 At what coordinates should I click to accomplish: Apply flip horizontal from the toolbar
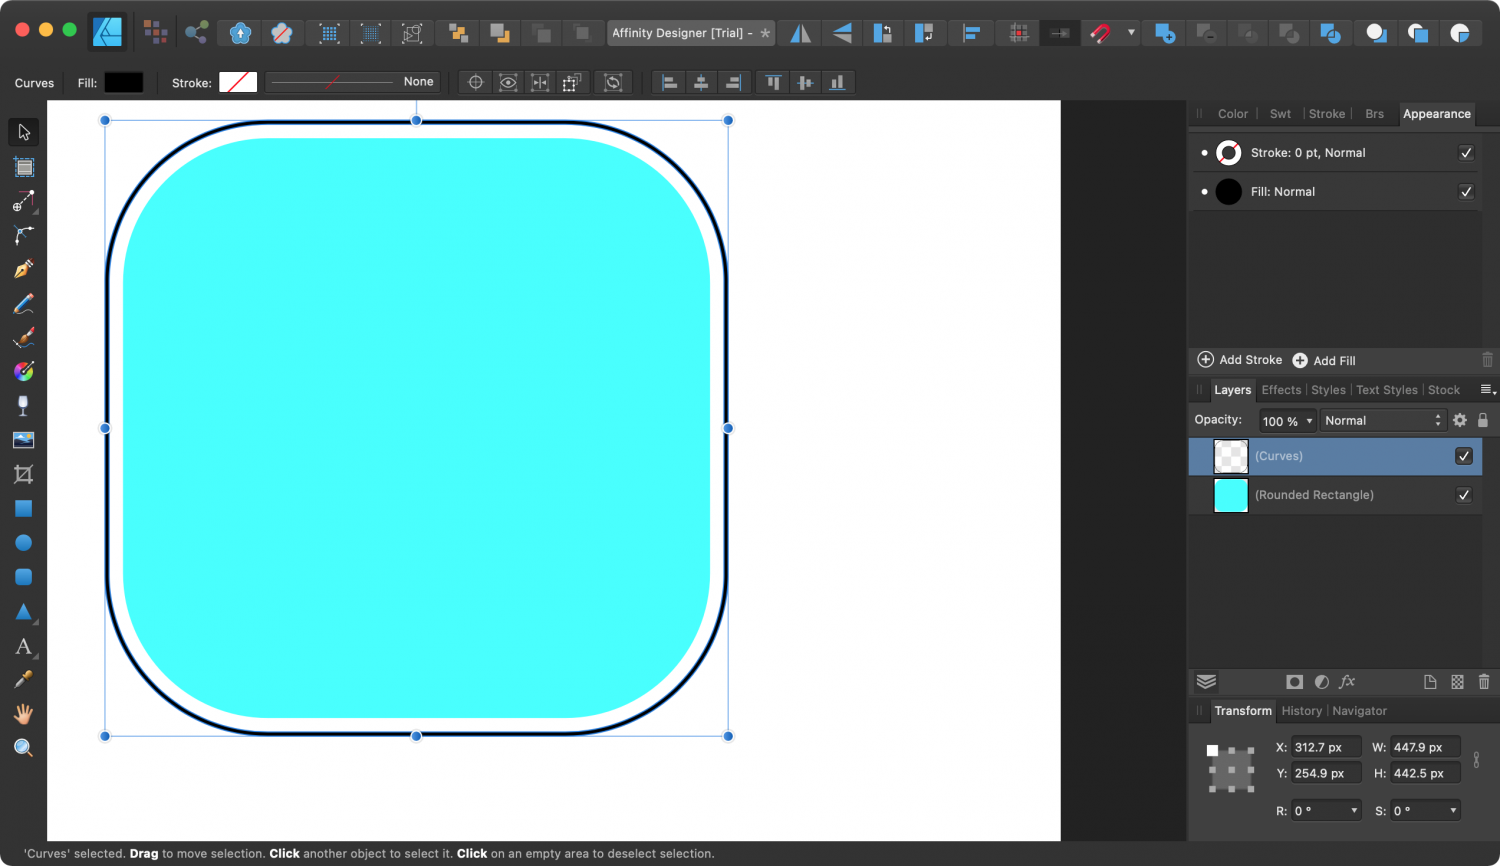(799, 32)
